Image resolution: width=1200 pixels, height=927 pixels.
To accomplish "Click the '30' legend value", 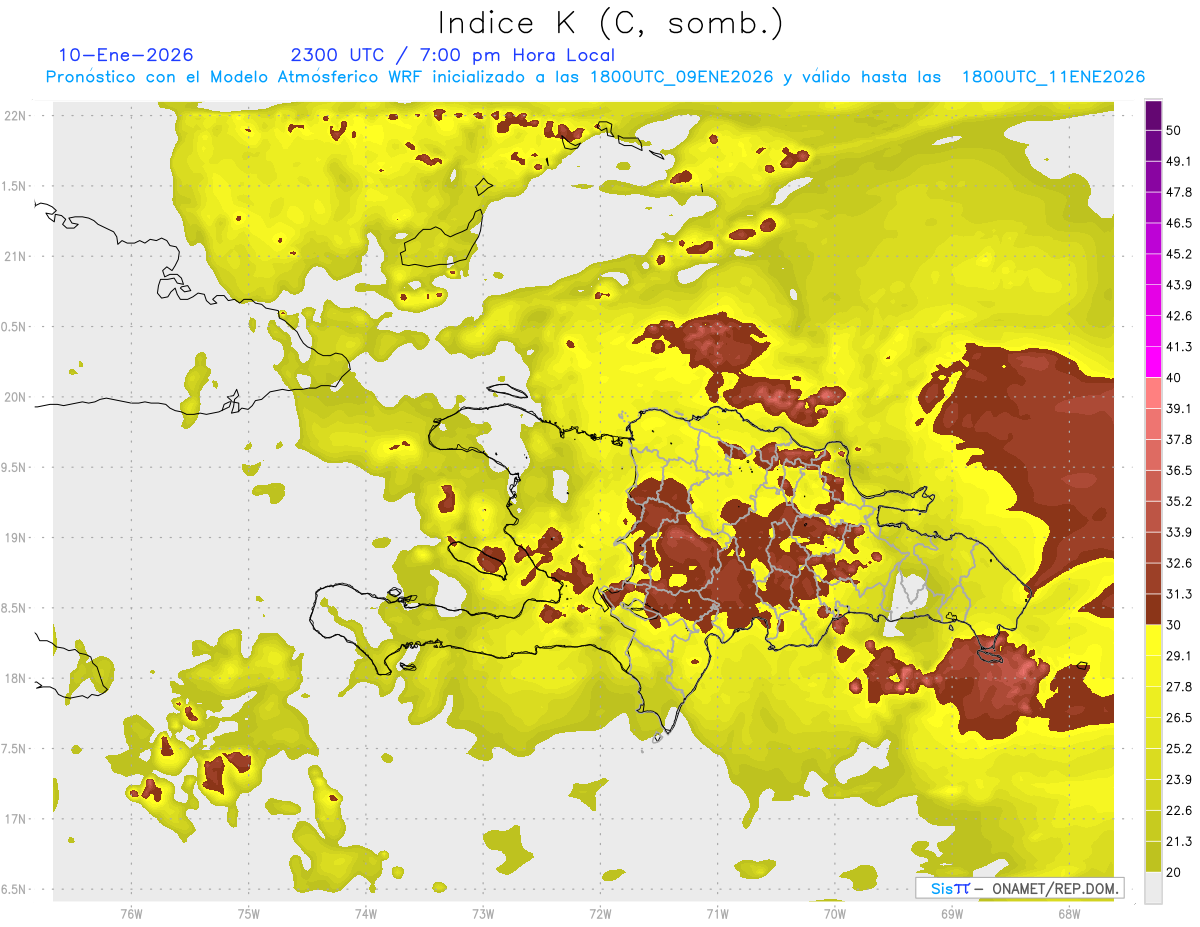I will click(1174, 625).
